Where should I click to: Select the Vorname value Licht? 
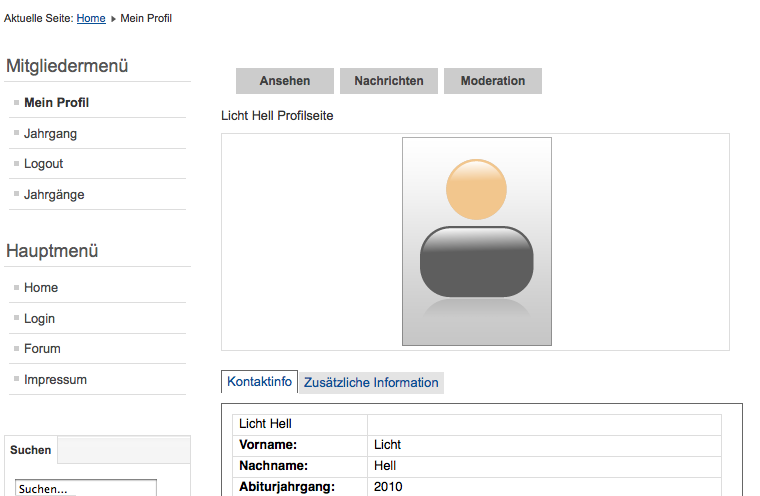coord(387,445)
